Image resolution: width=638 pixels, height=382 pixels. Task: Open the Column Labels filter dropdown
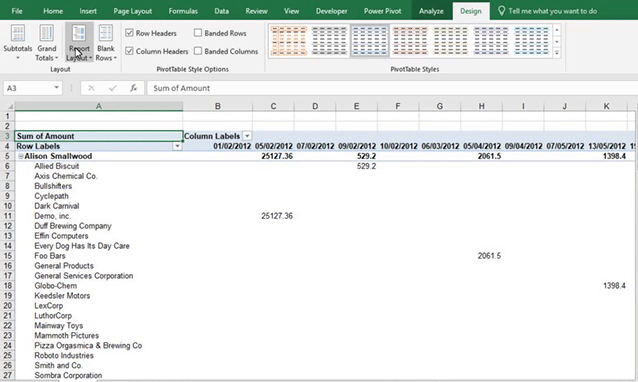point(247,136)
